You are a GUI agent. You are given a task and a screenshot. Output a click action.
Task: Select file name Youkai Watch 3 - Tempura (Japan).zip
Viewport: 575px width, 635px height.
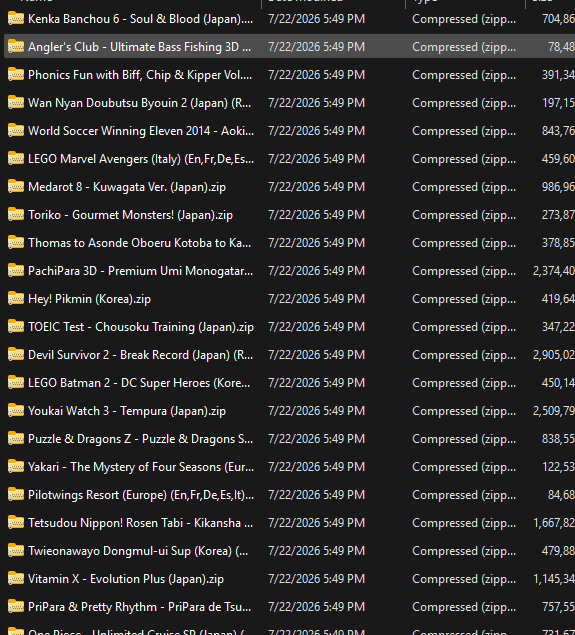127,411
